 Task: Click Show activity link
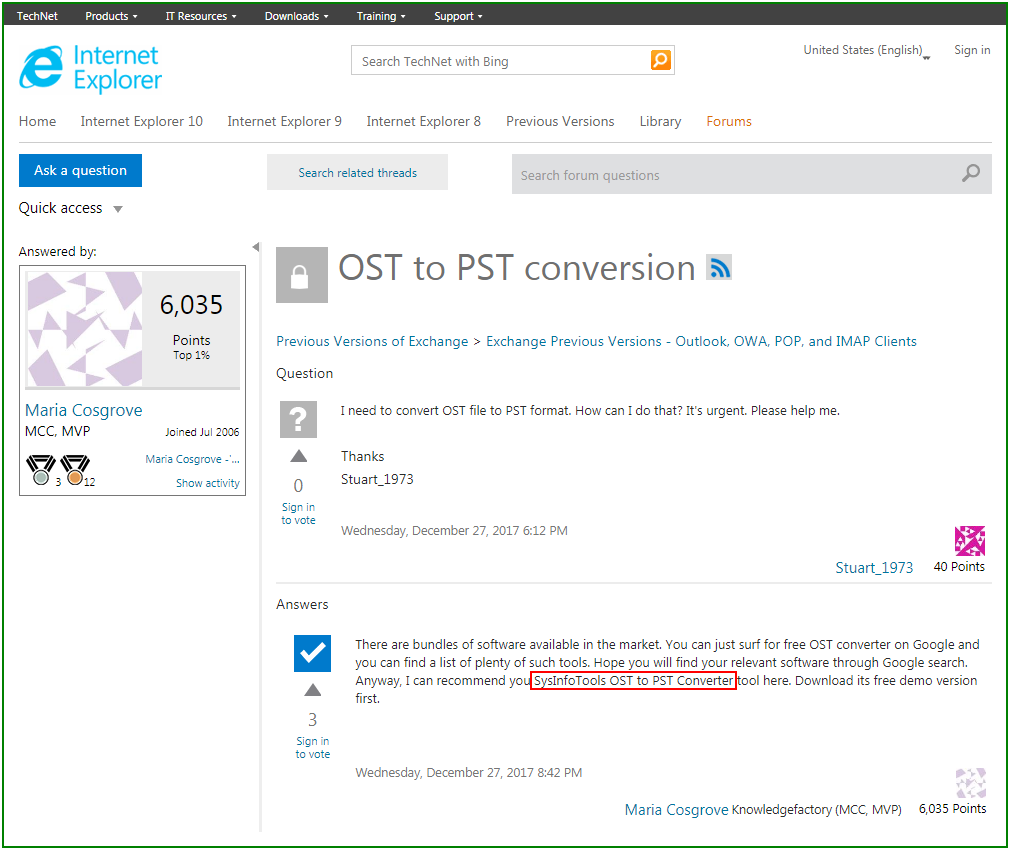click(208, 483)
